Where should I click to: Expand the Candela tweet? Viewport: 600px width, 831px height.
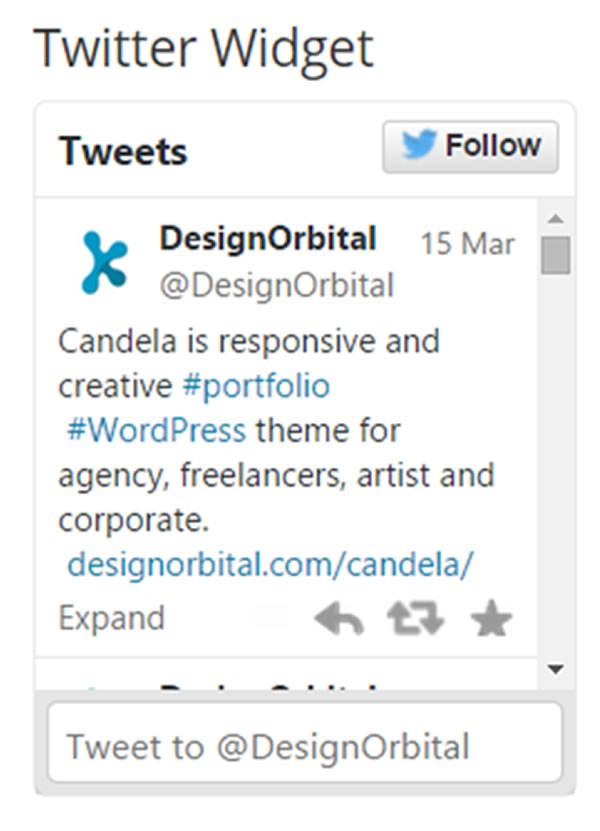[112, 618]
